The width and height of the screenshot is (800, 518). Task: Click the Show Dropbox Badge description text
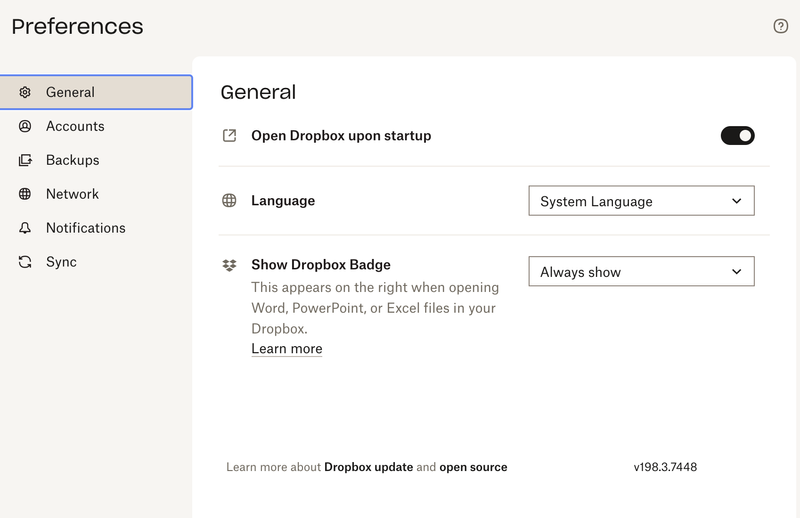374,308
